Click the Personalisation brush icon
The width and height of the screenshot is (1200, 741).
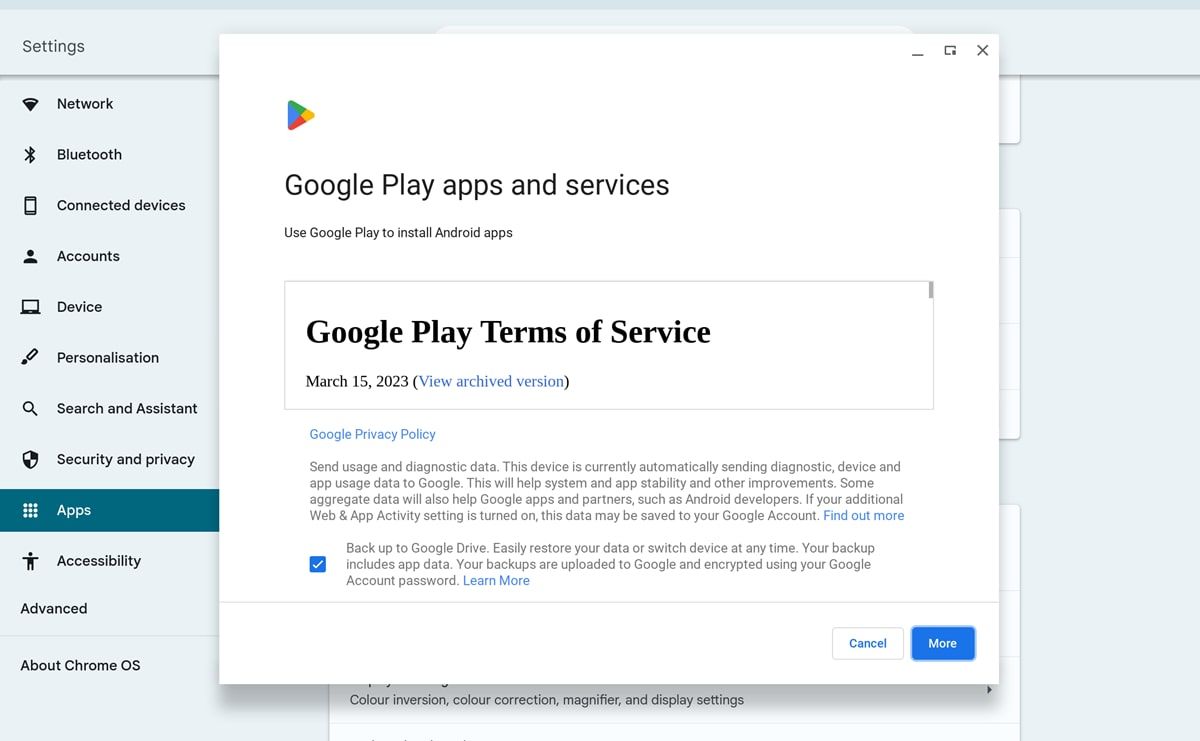(30, 357)
